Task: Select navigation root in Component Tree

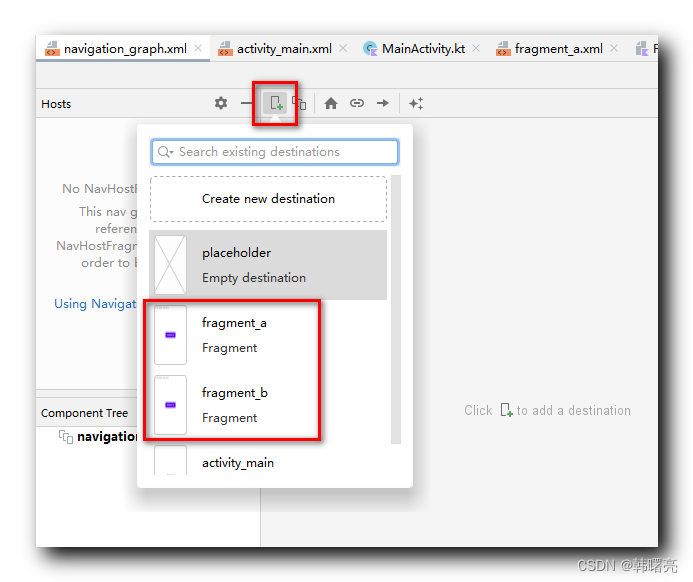Action: (x=98, y=437)
